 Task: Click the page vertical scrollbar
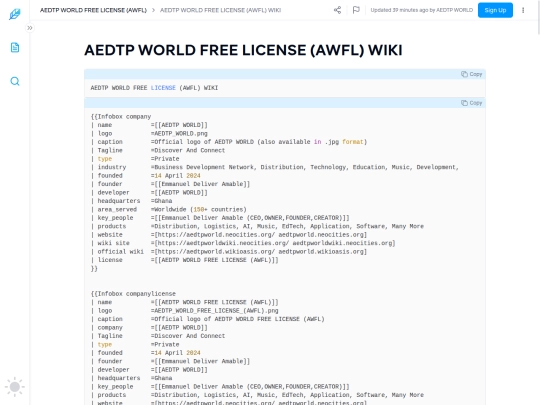(x=538, y=17)
